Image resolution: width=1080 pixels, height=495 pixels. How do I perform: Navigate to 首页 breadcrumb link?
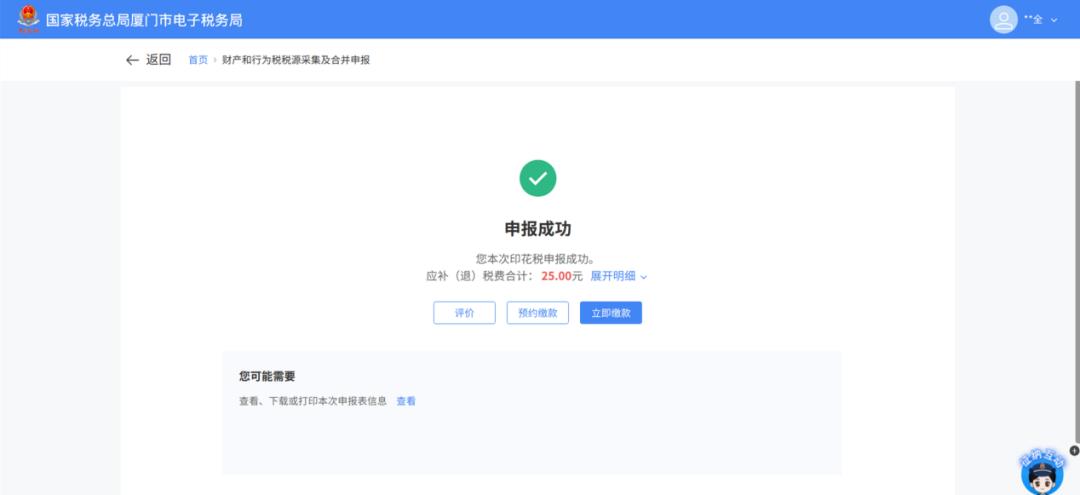(x=198, y=60)
